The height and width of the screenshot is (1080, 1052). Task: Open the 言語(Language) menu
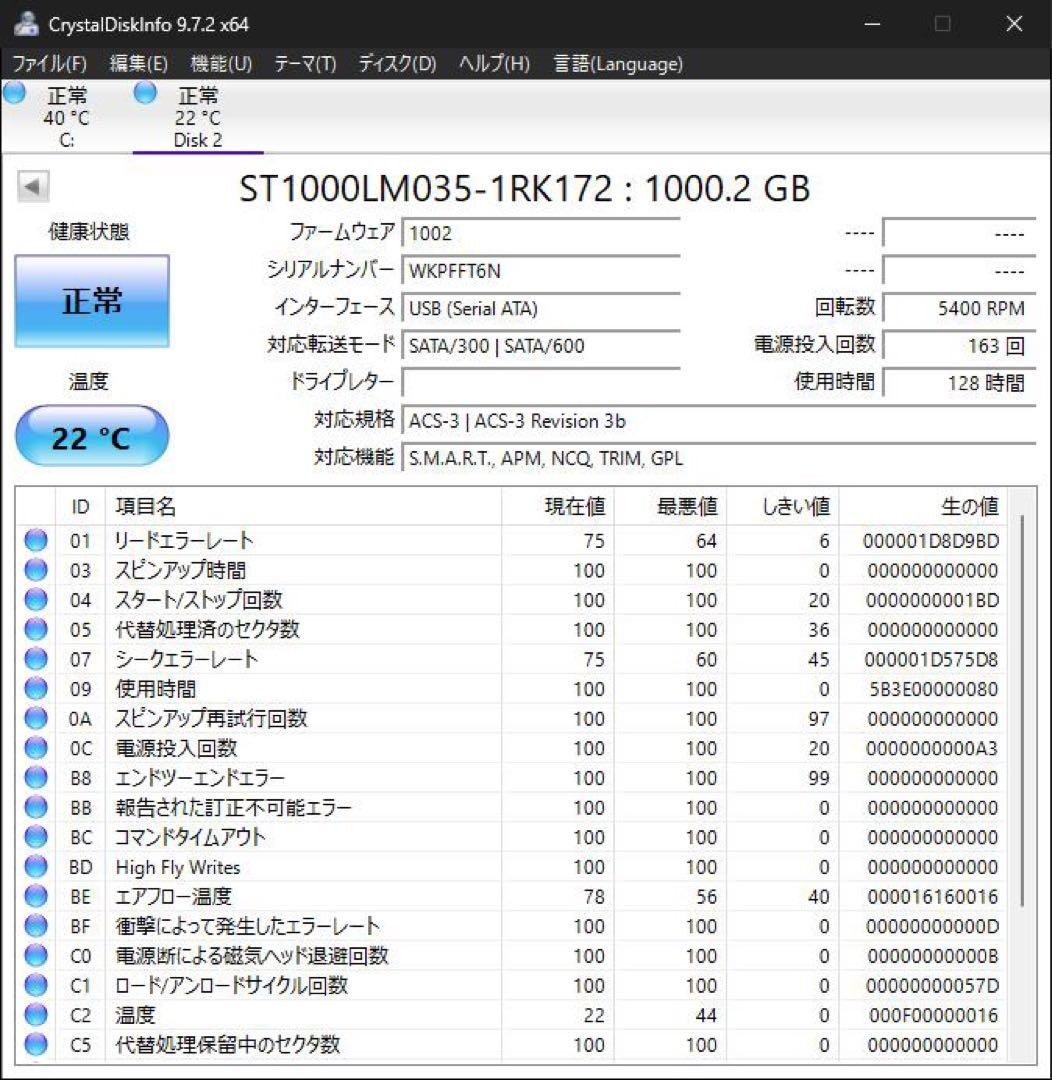tap(617, 63)
